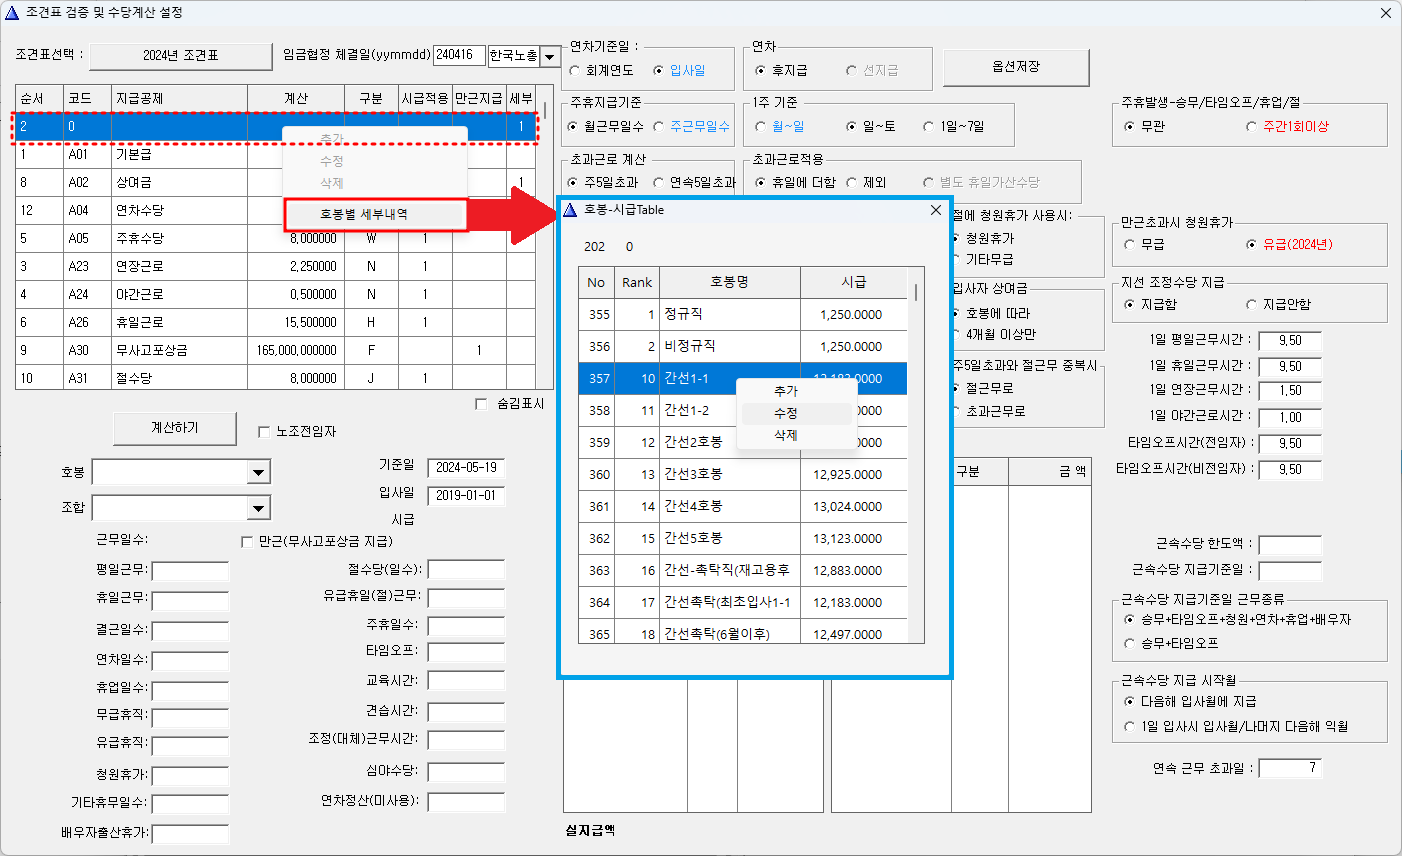Click the 조견표 list vertical scrollbar

546,238
